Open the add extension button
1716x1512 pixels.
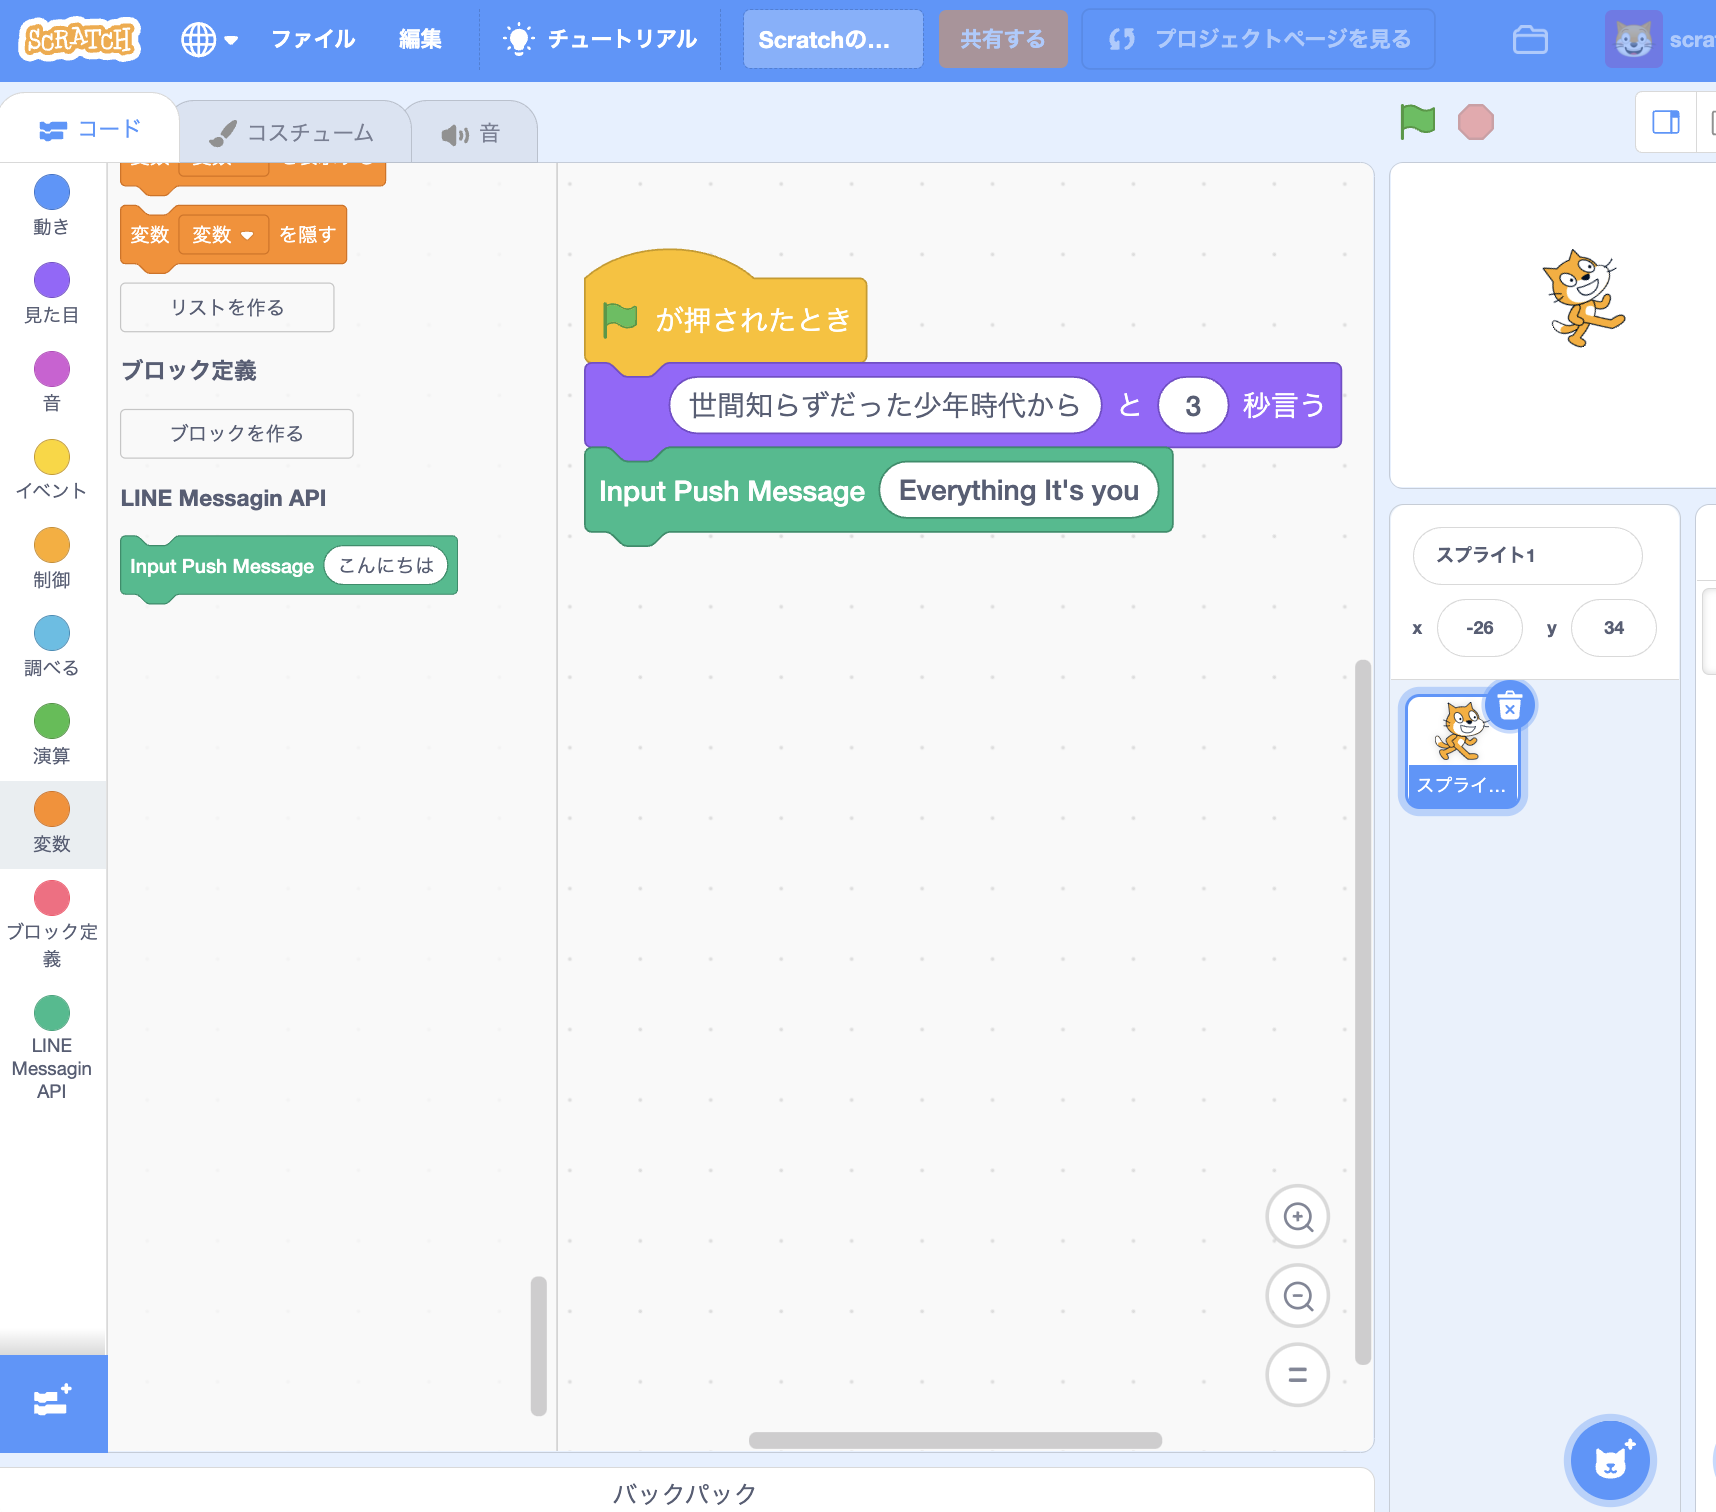tap(53, 1402)
